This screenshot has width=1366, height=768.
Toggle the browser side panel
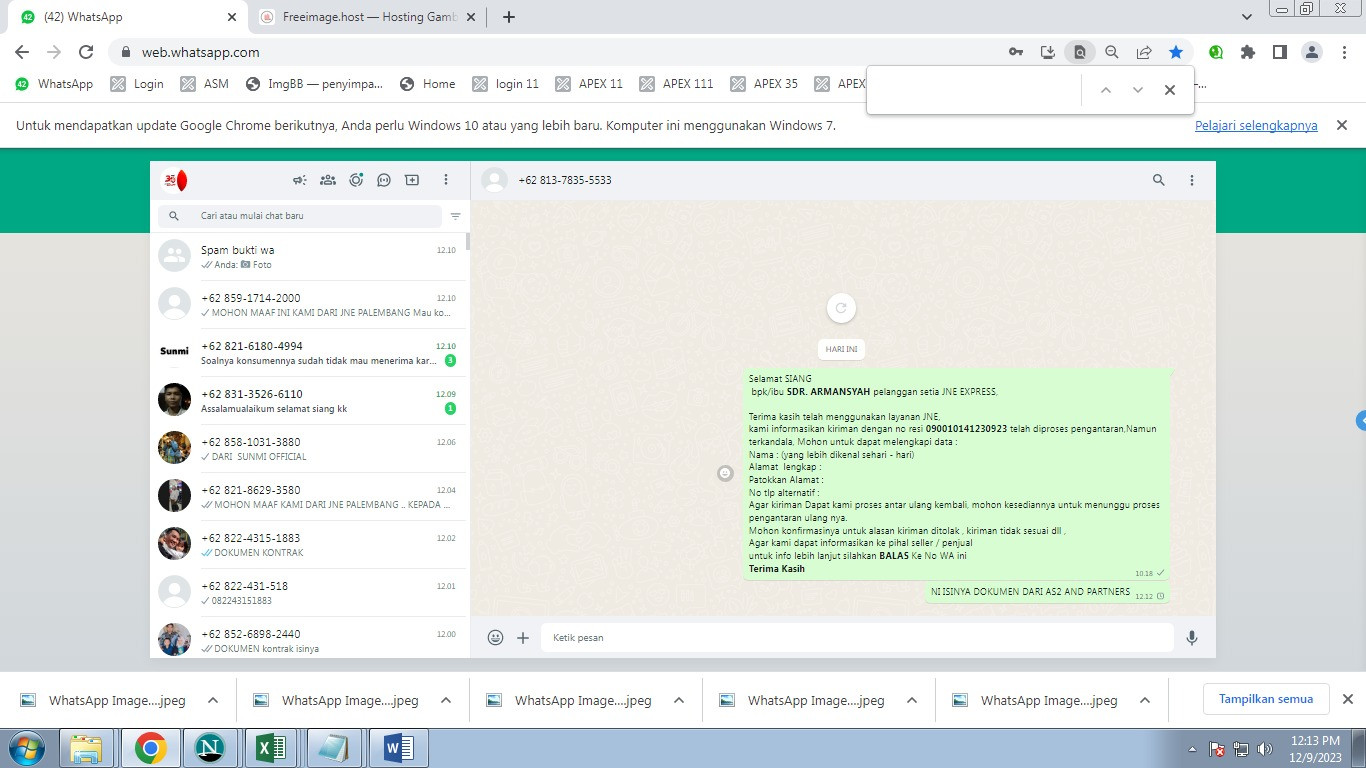click(1279, 52)
